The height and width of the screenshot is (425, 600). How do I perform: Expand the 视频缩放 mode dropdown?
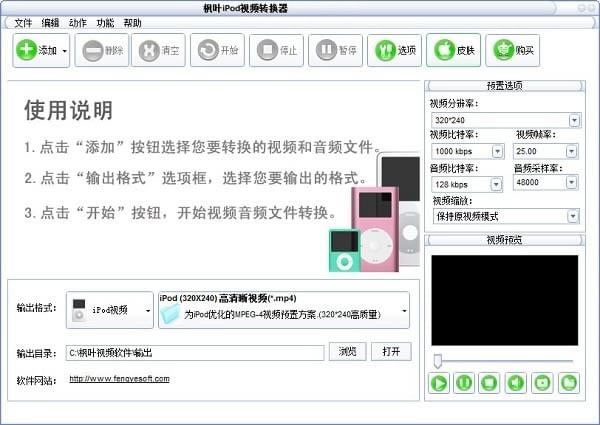[574, 216]
